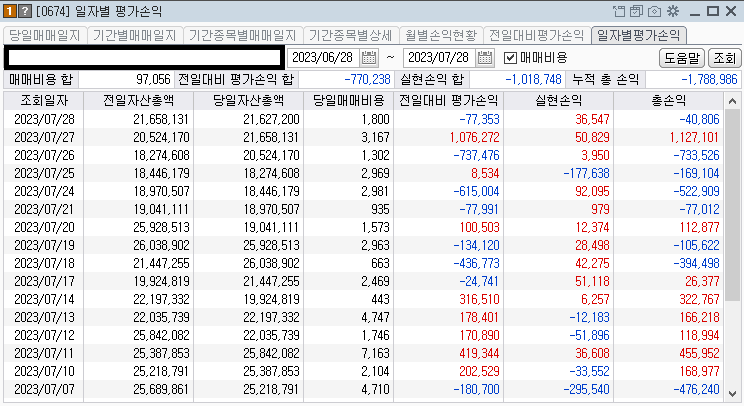The height and width of the screenshot is (406, 744).
Task: Select the 2023/07/07 date cell
Action: click(44, 389)
